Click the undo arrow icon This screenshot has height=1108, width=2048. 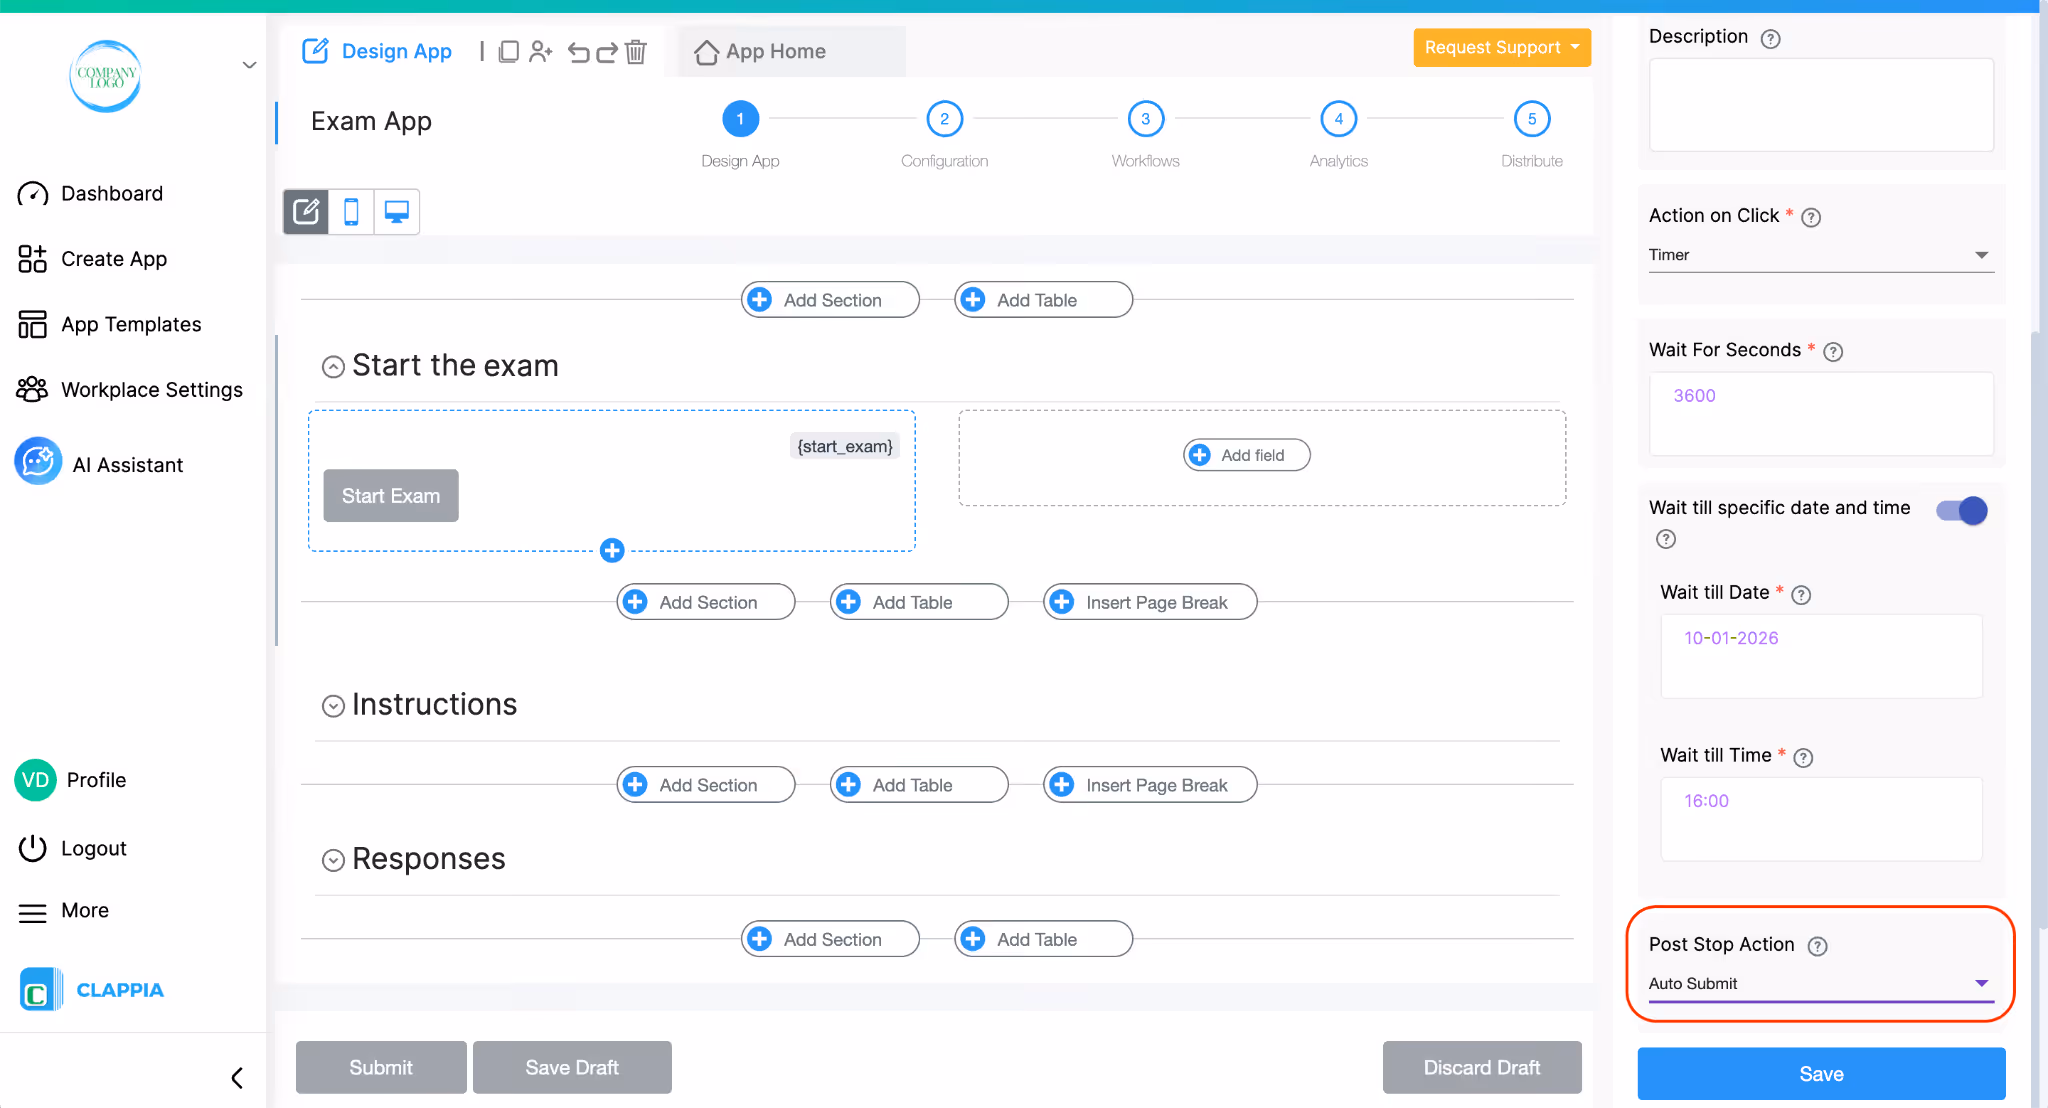pyautogui.click(x=578, y=51)
